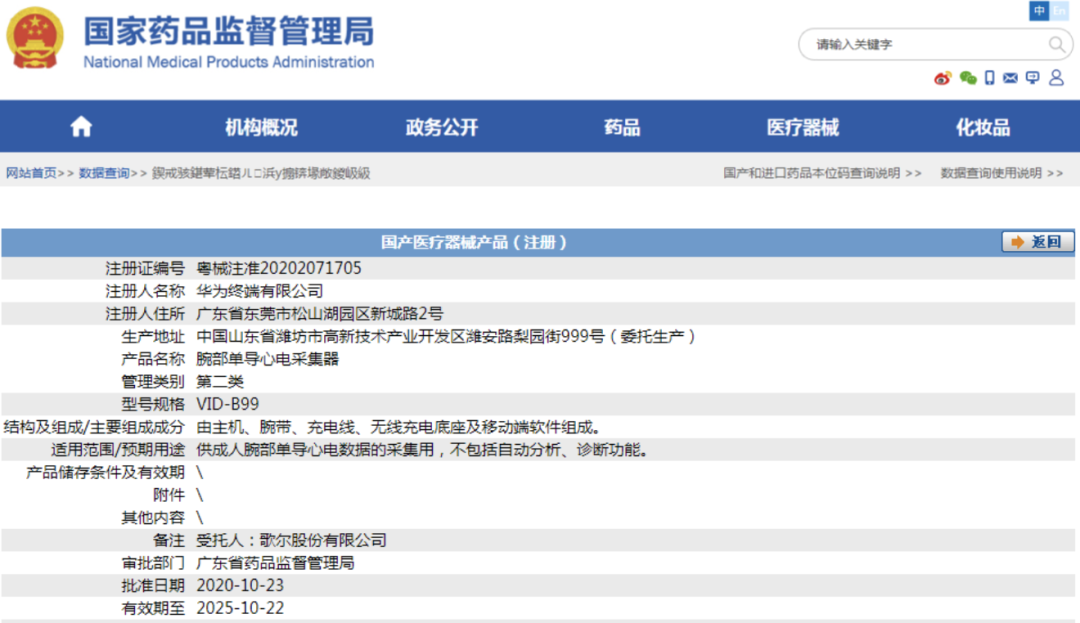Select the 中 Chinese language option
This screenshot has width=1080, height=623.
pos(1038,11)
